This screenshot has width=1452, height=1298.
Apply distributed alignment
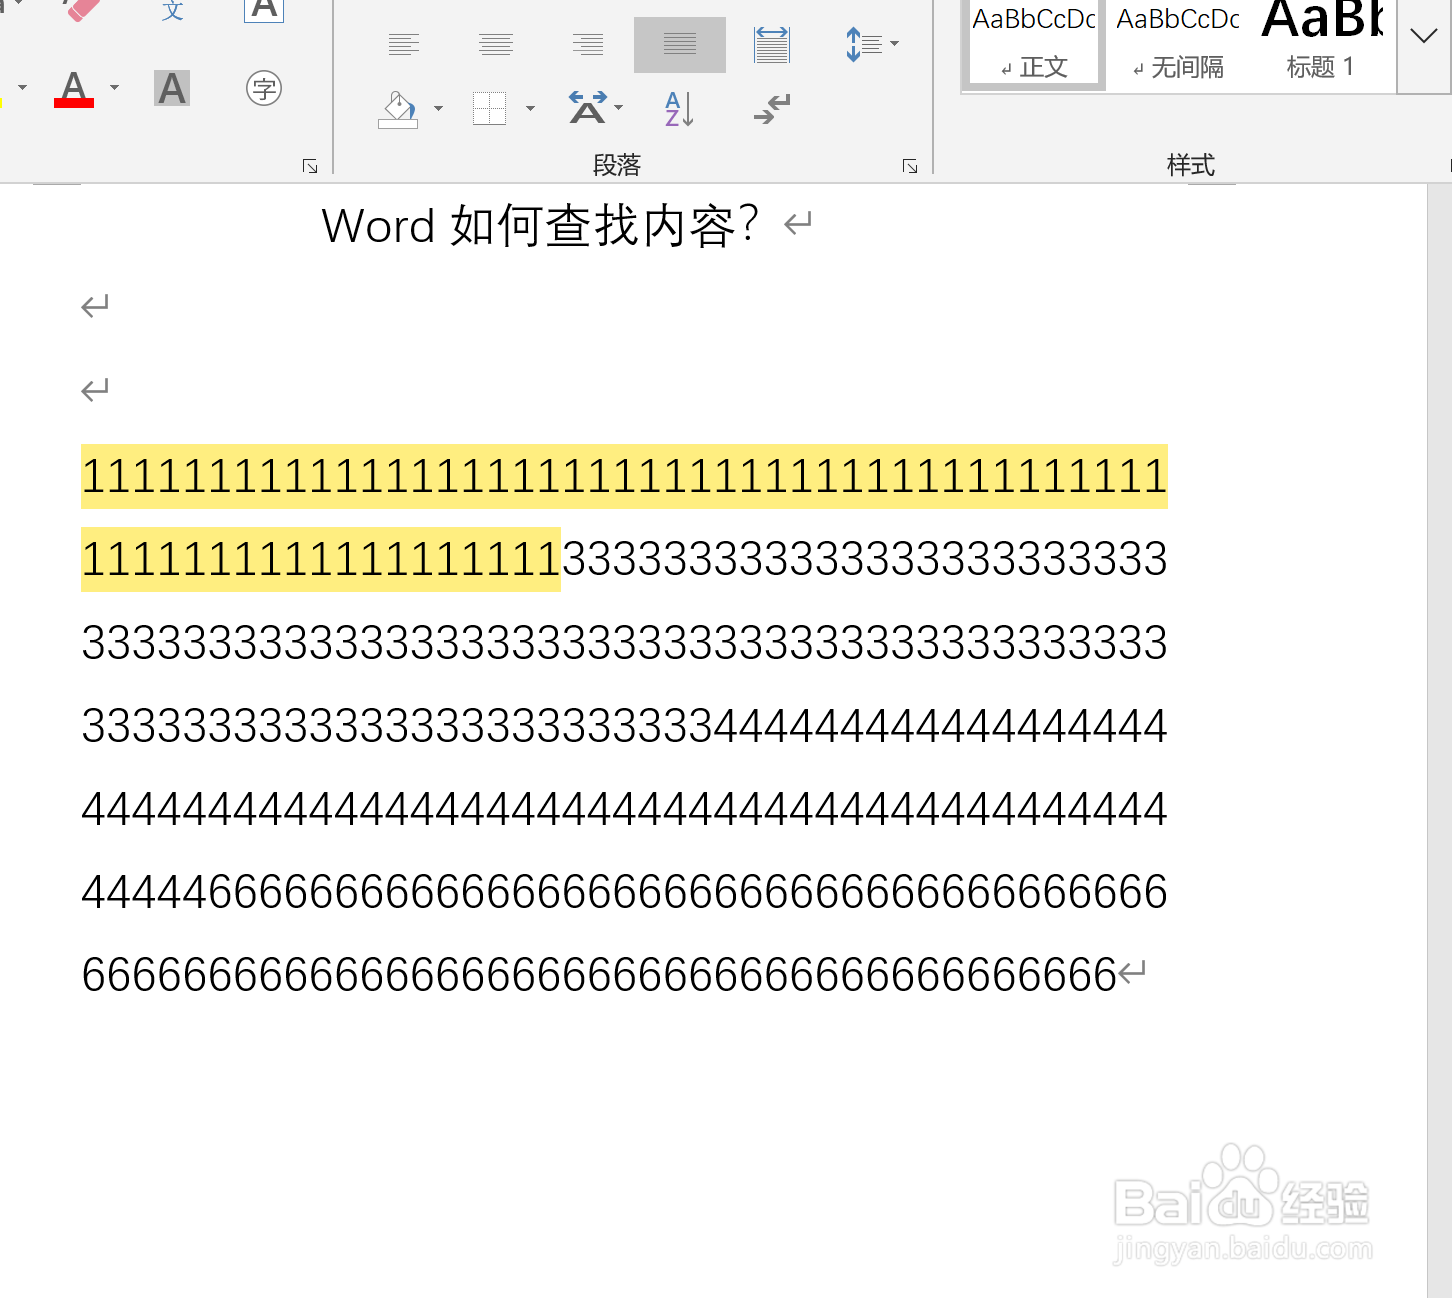click(x=771, y=44)
